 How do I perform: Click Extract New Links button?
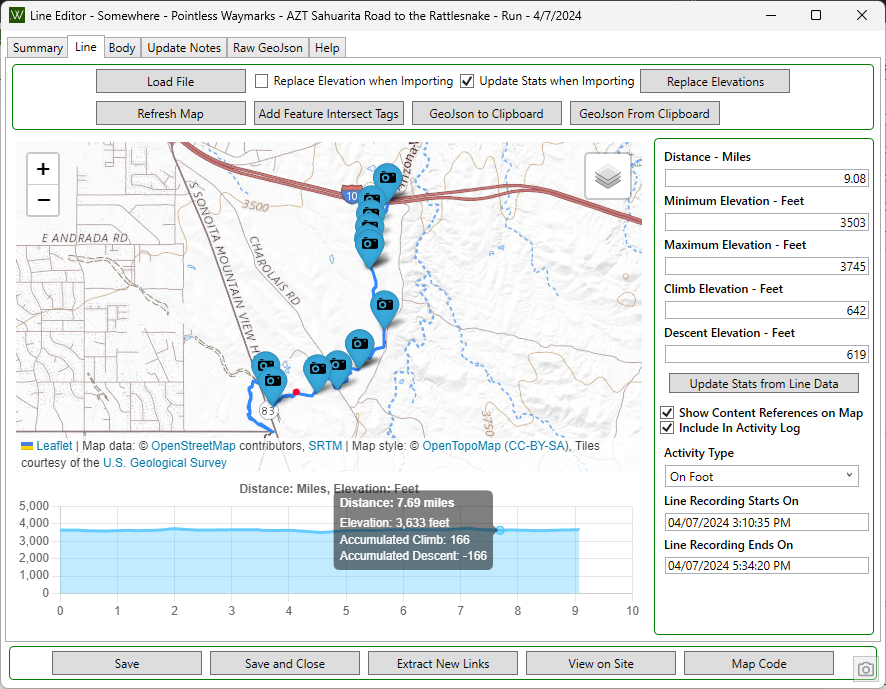click(443, 664)
